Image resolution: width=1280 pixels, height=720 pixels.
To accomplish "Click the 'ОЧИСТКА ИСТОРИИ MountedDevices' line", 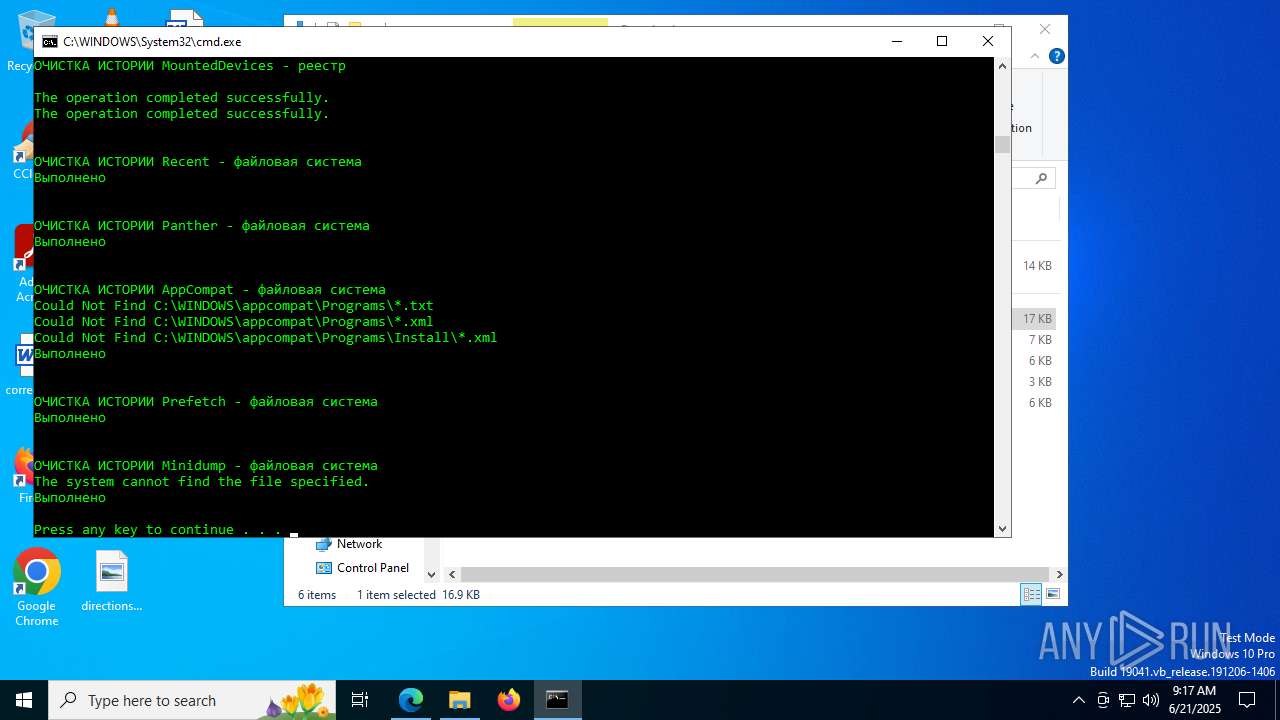I will click(189, 66).
